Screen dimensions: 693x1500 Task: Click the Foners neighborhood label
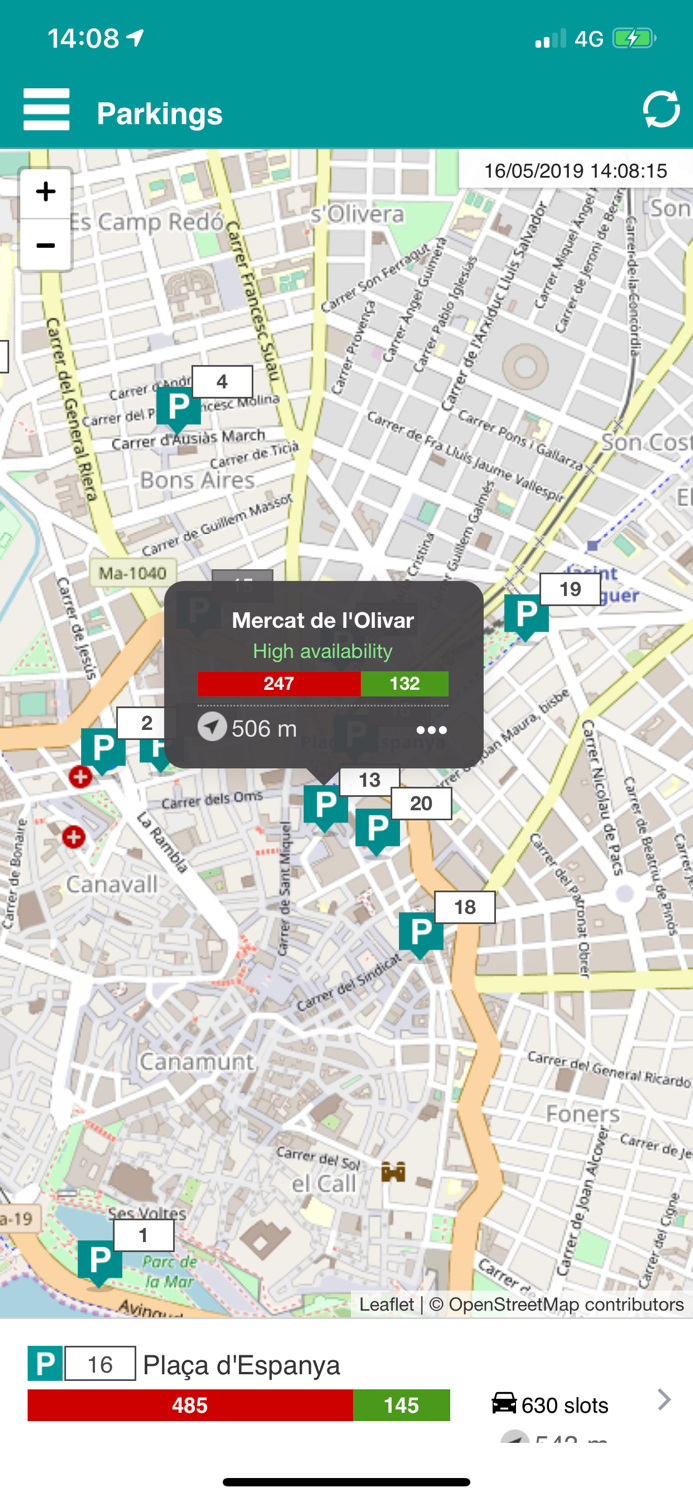point(583,1113)
